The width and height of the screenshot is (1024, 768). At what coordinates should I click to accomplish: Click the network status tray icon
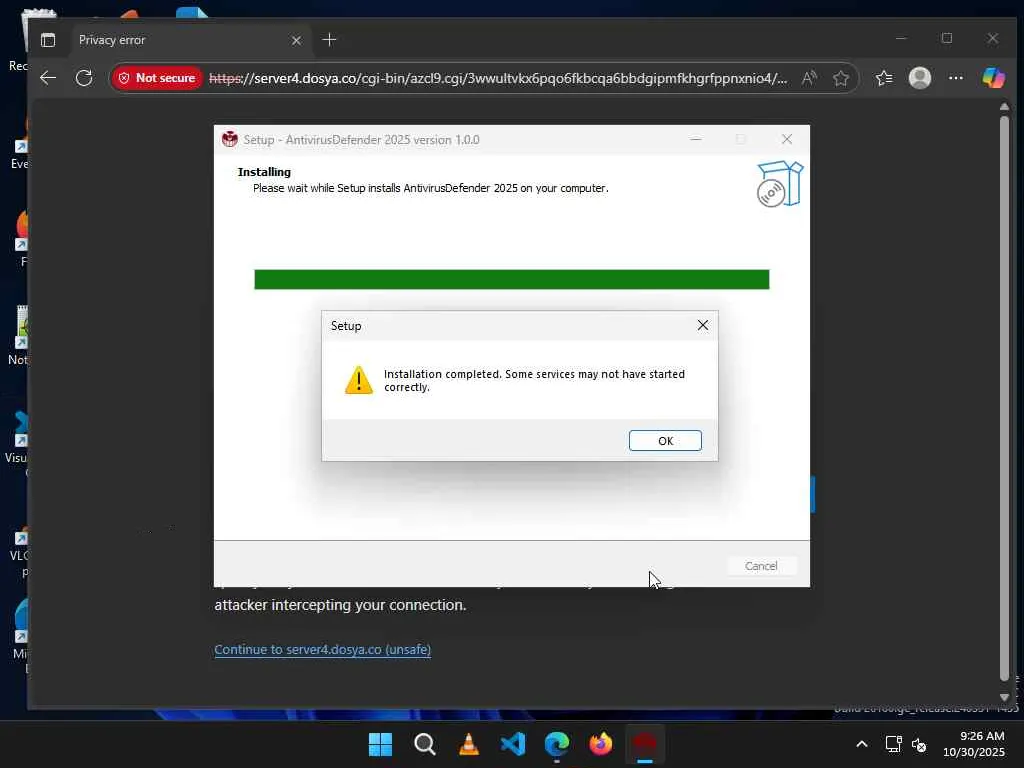coord(893,744)
